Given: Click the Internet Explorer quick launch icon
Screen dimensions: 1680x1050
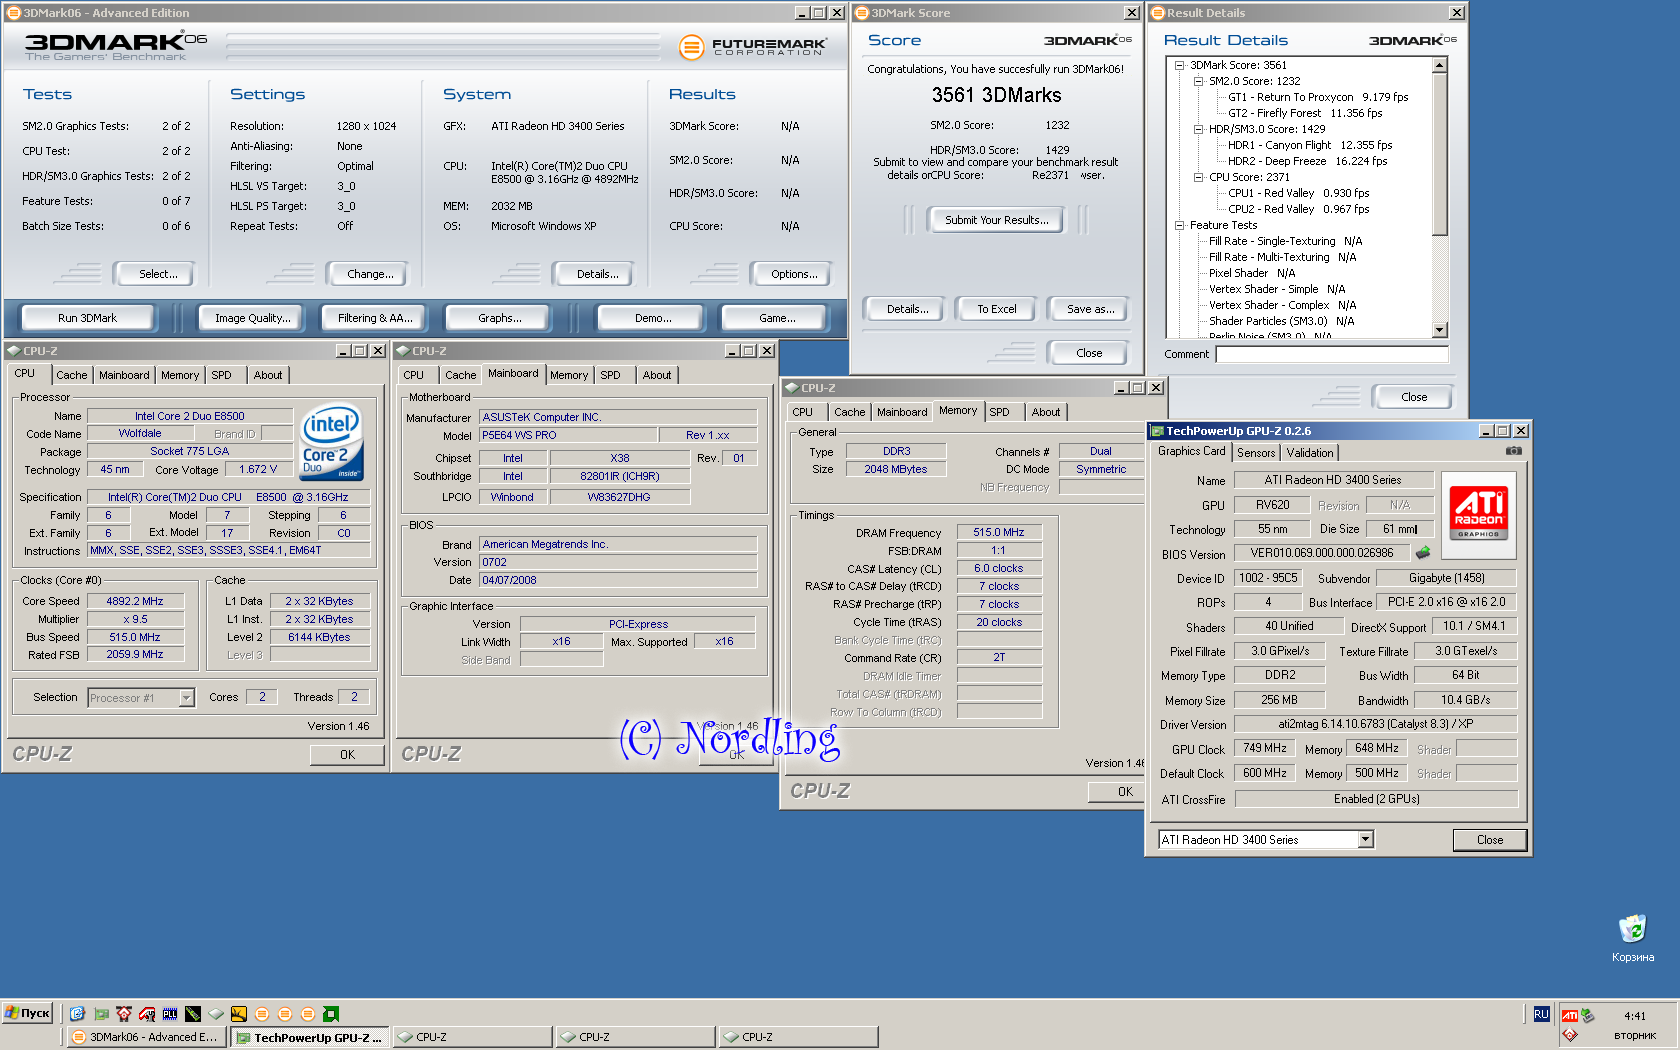Looking at the screenshot, I should tap(77, 1013).
